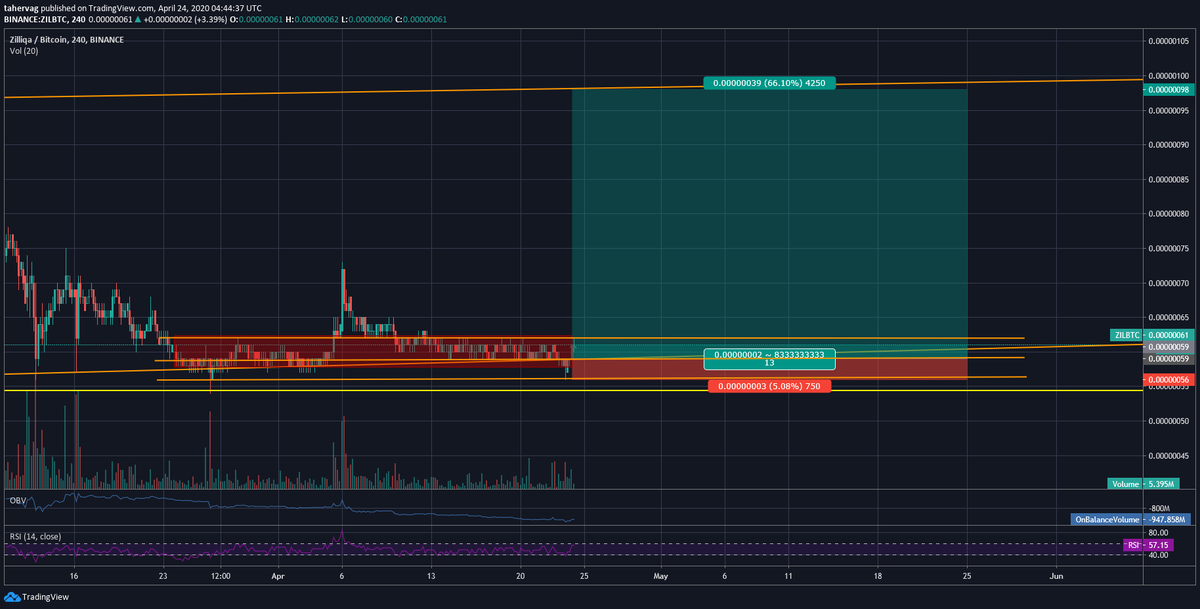This screenshot has width=1200, height=609.
Task: Click the 0.00000085 price axis label
Action: point(1167,180)
